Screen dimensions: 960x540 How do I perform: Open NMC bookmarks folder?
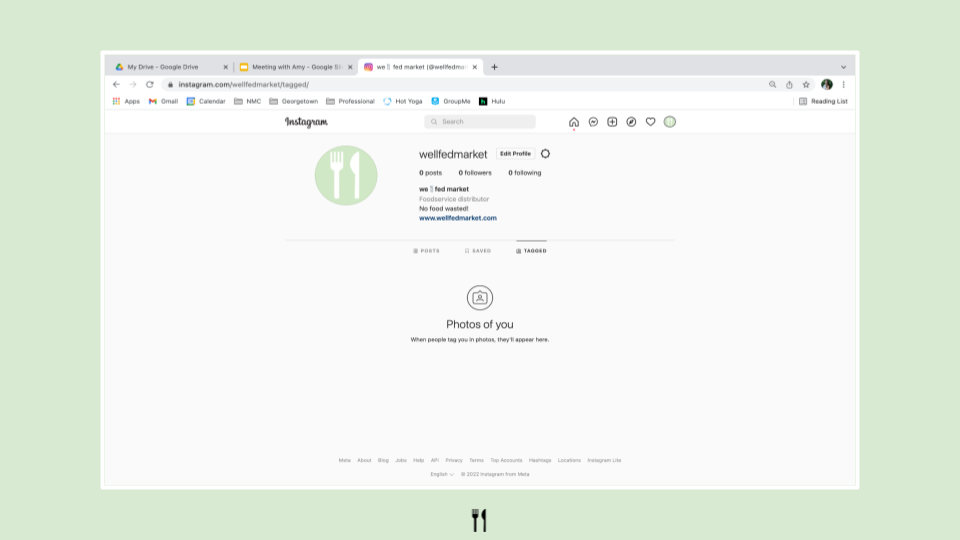coord(247,101)
